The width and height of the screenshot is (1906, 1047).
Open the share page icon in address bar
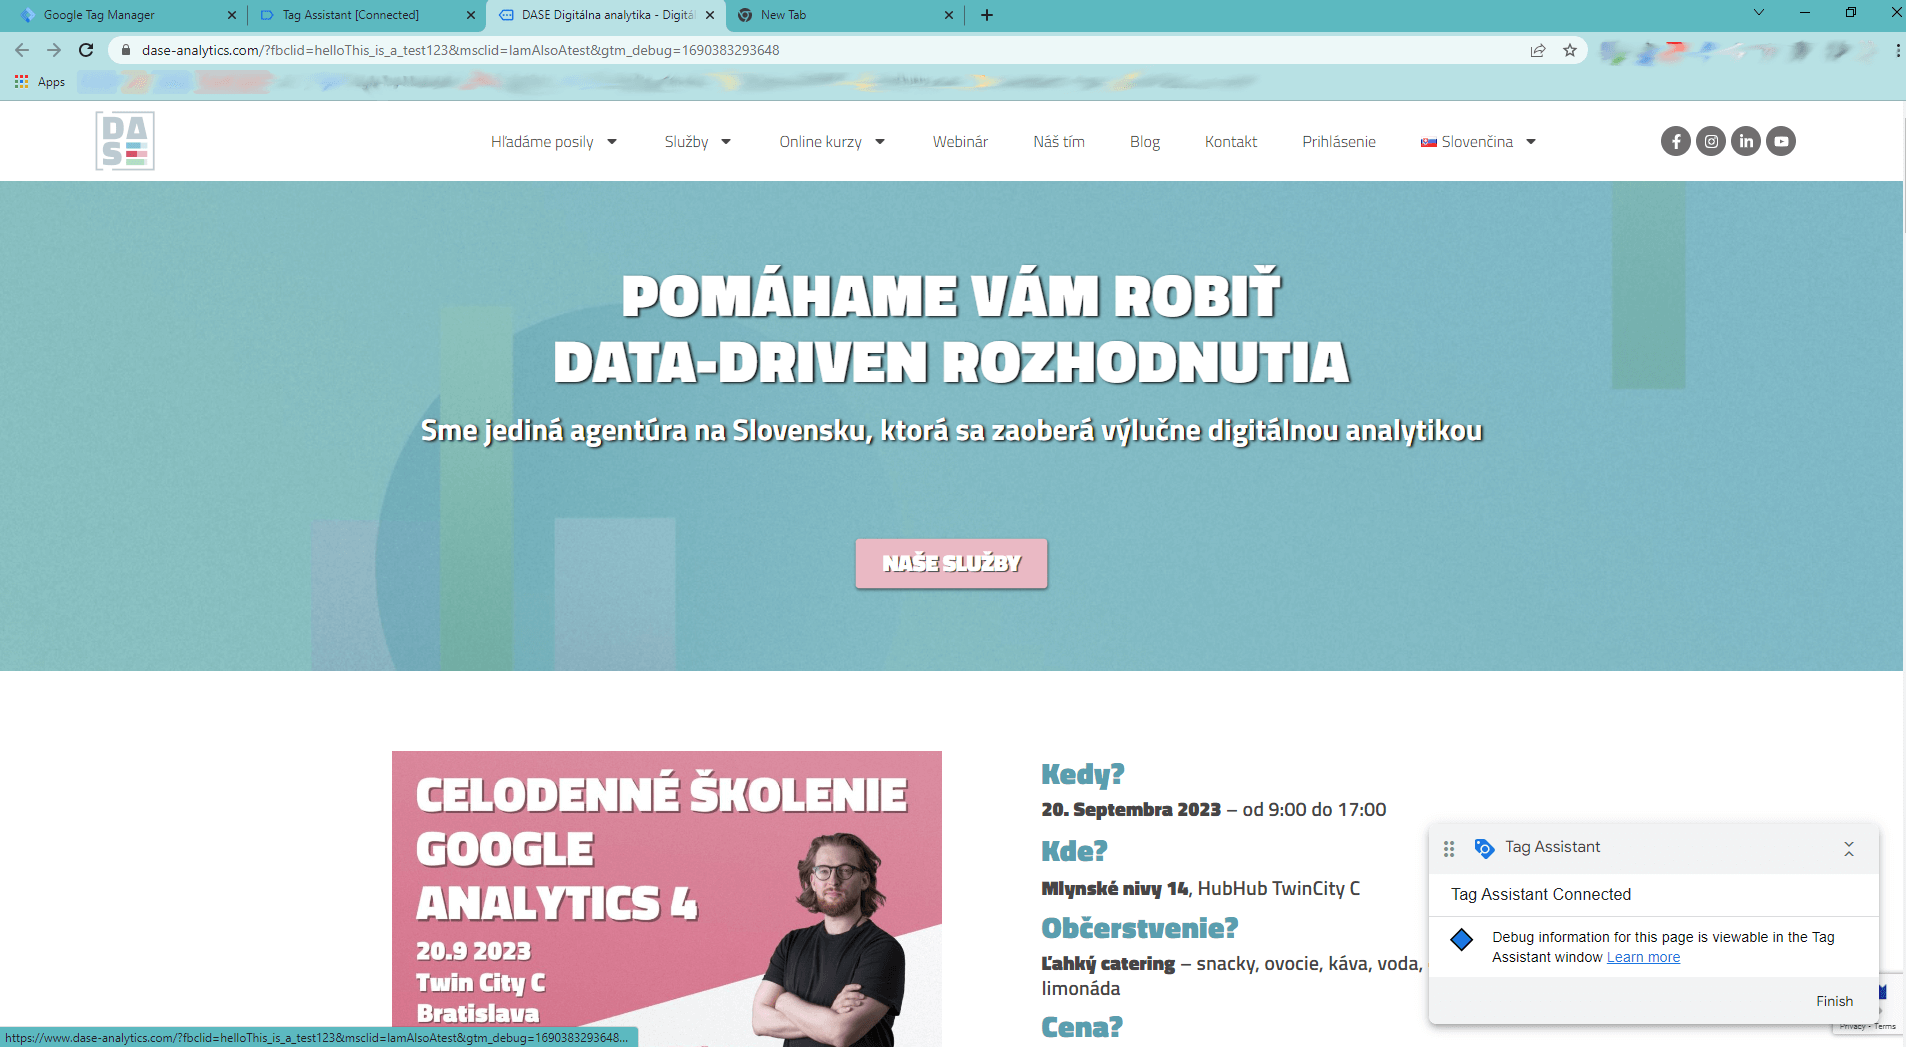1538,50
